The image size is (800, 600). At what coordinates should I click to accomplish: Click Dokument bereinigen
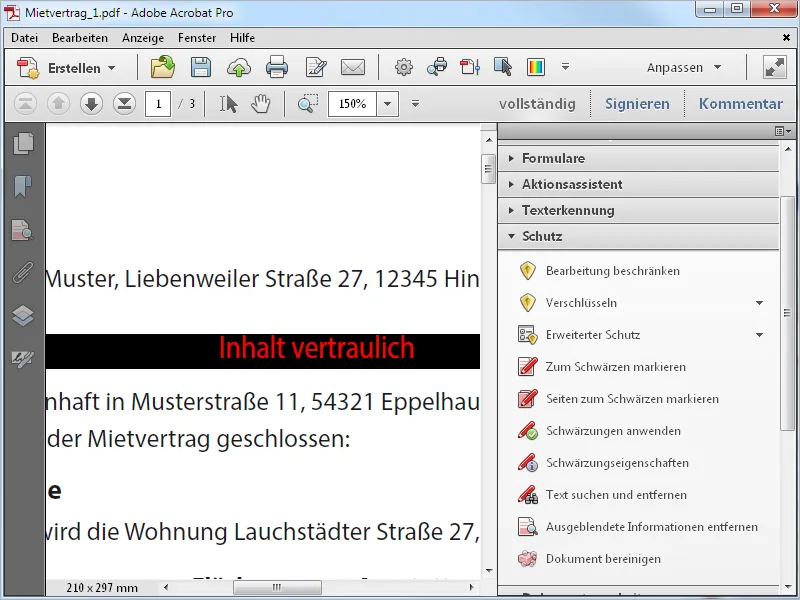click(x=589, y=559)
